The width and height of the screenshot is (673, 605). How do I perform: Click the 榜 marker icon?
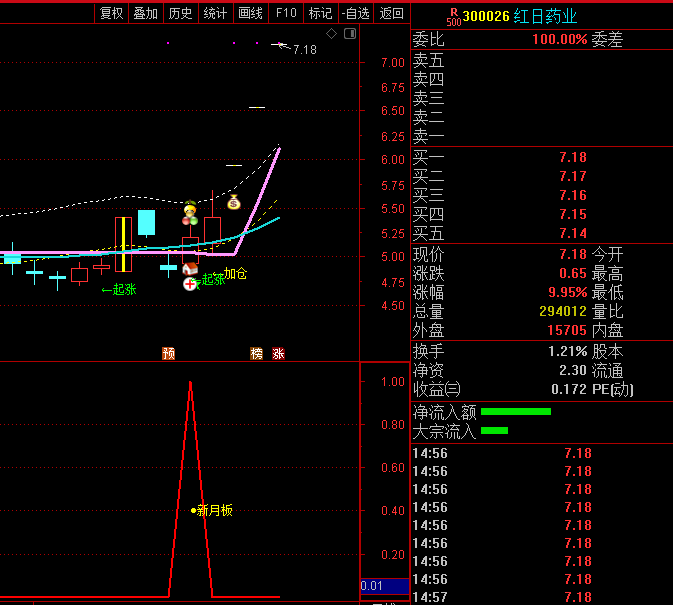click(256, 353)
